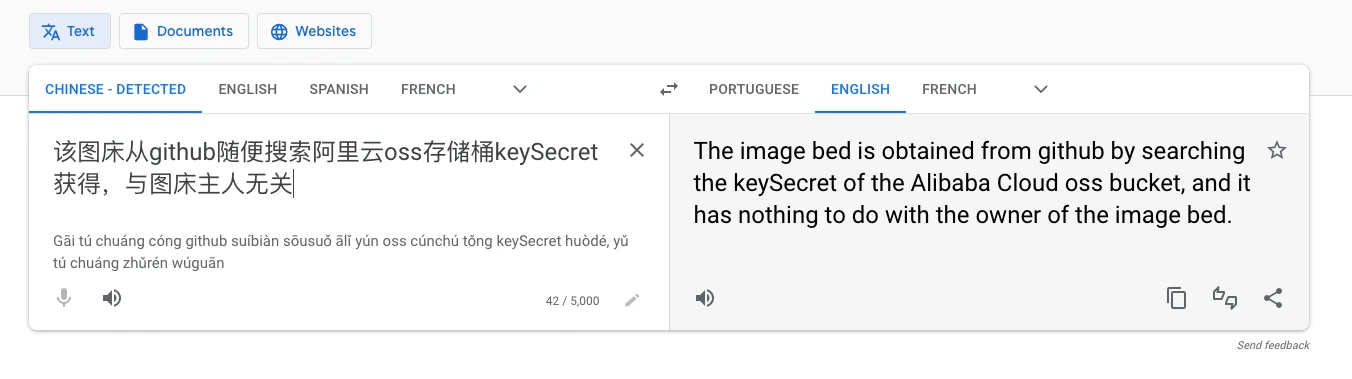
Task: Open the Send feedback link
Action: pyautogui.click(x=1273, y=345)
